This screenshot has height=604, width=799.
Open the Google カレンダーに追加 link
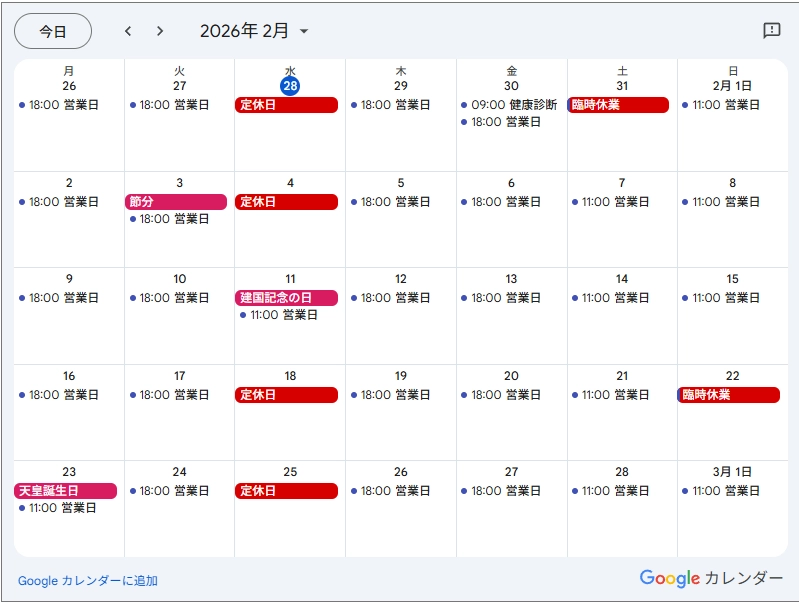pyautogui.click(x=88, y=581)
